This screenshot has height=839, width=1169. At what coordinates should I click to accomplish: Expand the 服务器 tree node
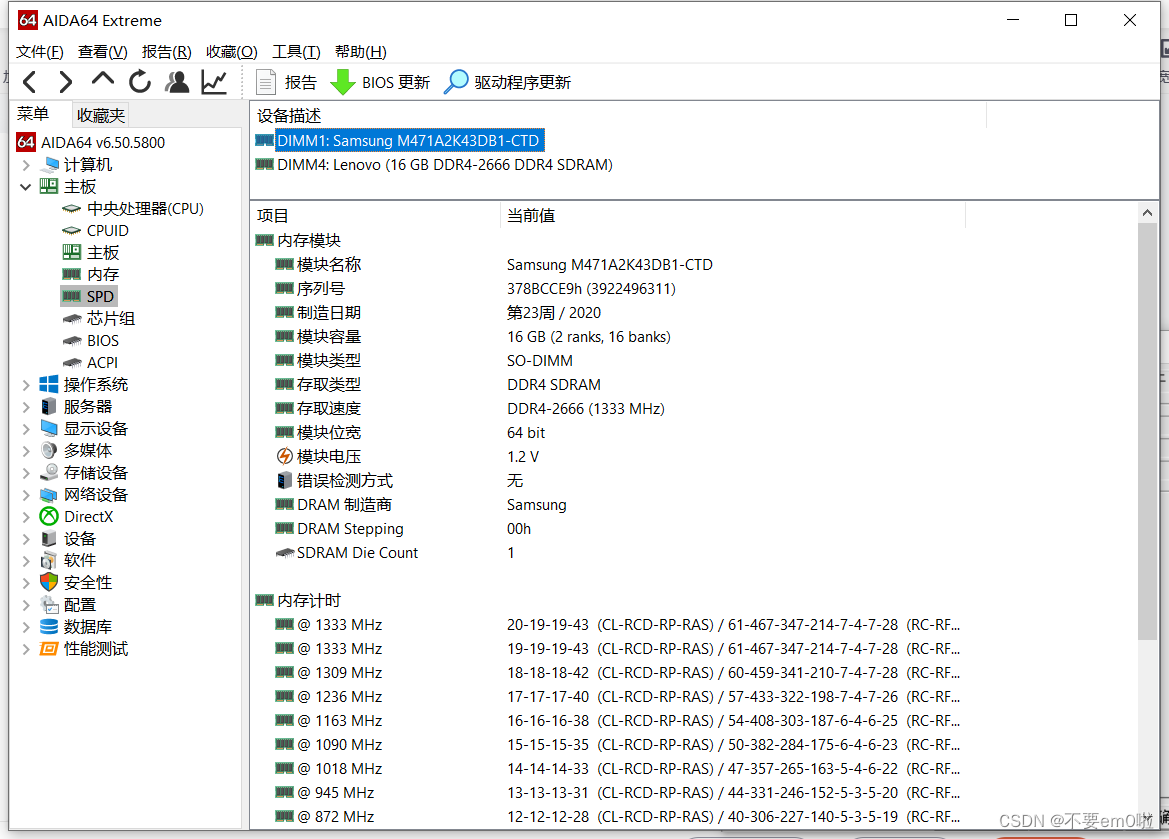pos(26,406)
